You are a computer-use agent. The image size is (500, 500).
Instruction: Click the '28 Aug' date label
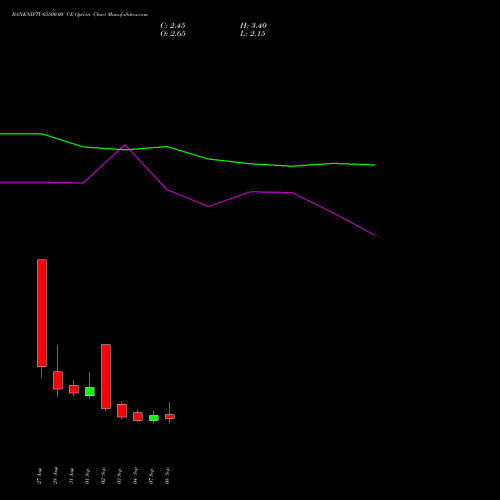[55, 476]
